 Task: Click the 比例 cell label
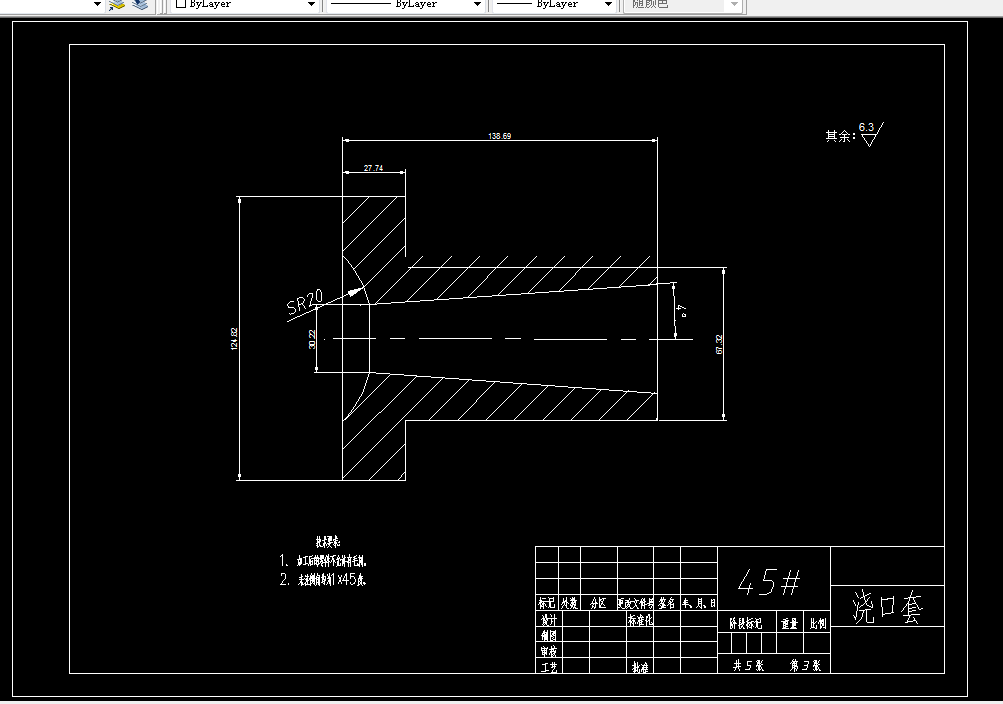pyautogui.click(x=818, y=623)
